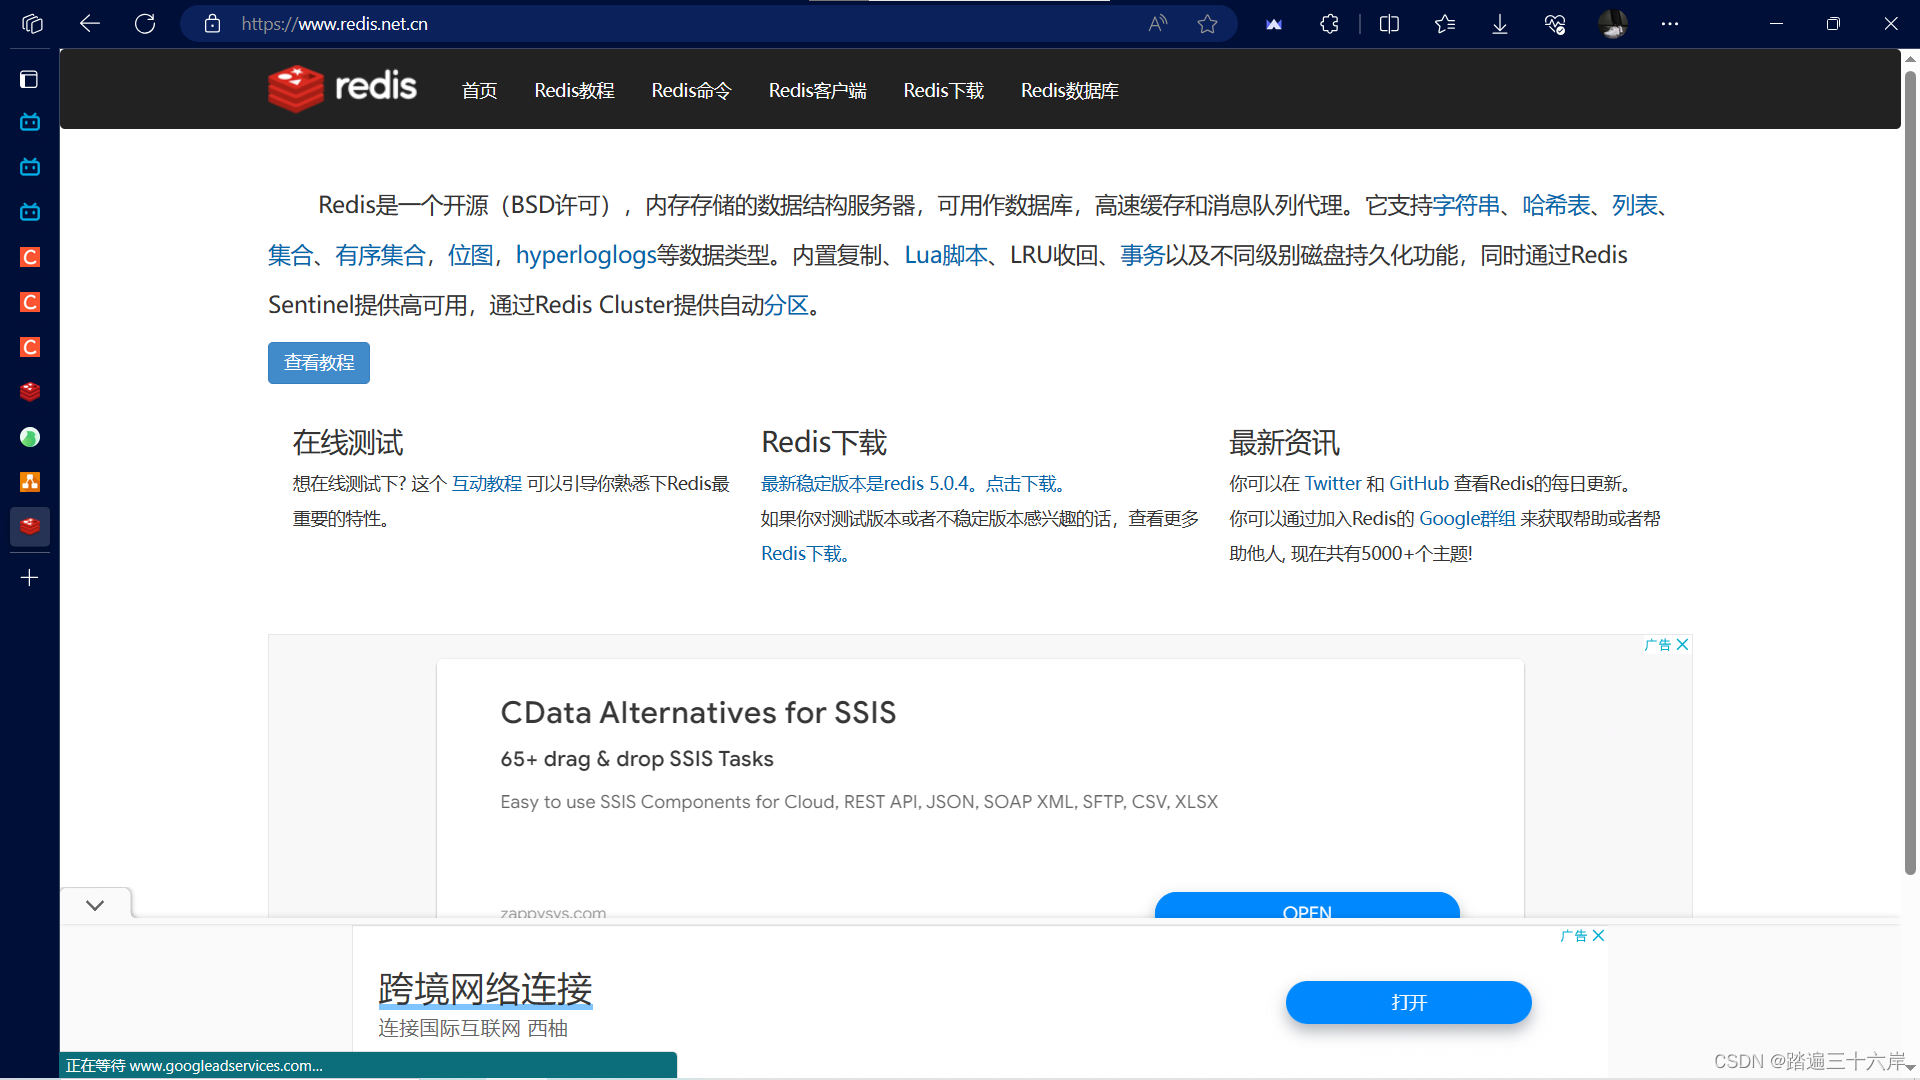Screen dimensions: 1920x1080
Task: Open the favorites list icon
Action: pos(1445,24)
